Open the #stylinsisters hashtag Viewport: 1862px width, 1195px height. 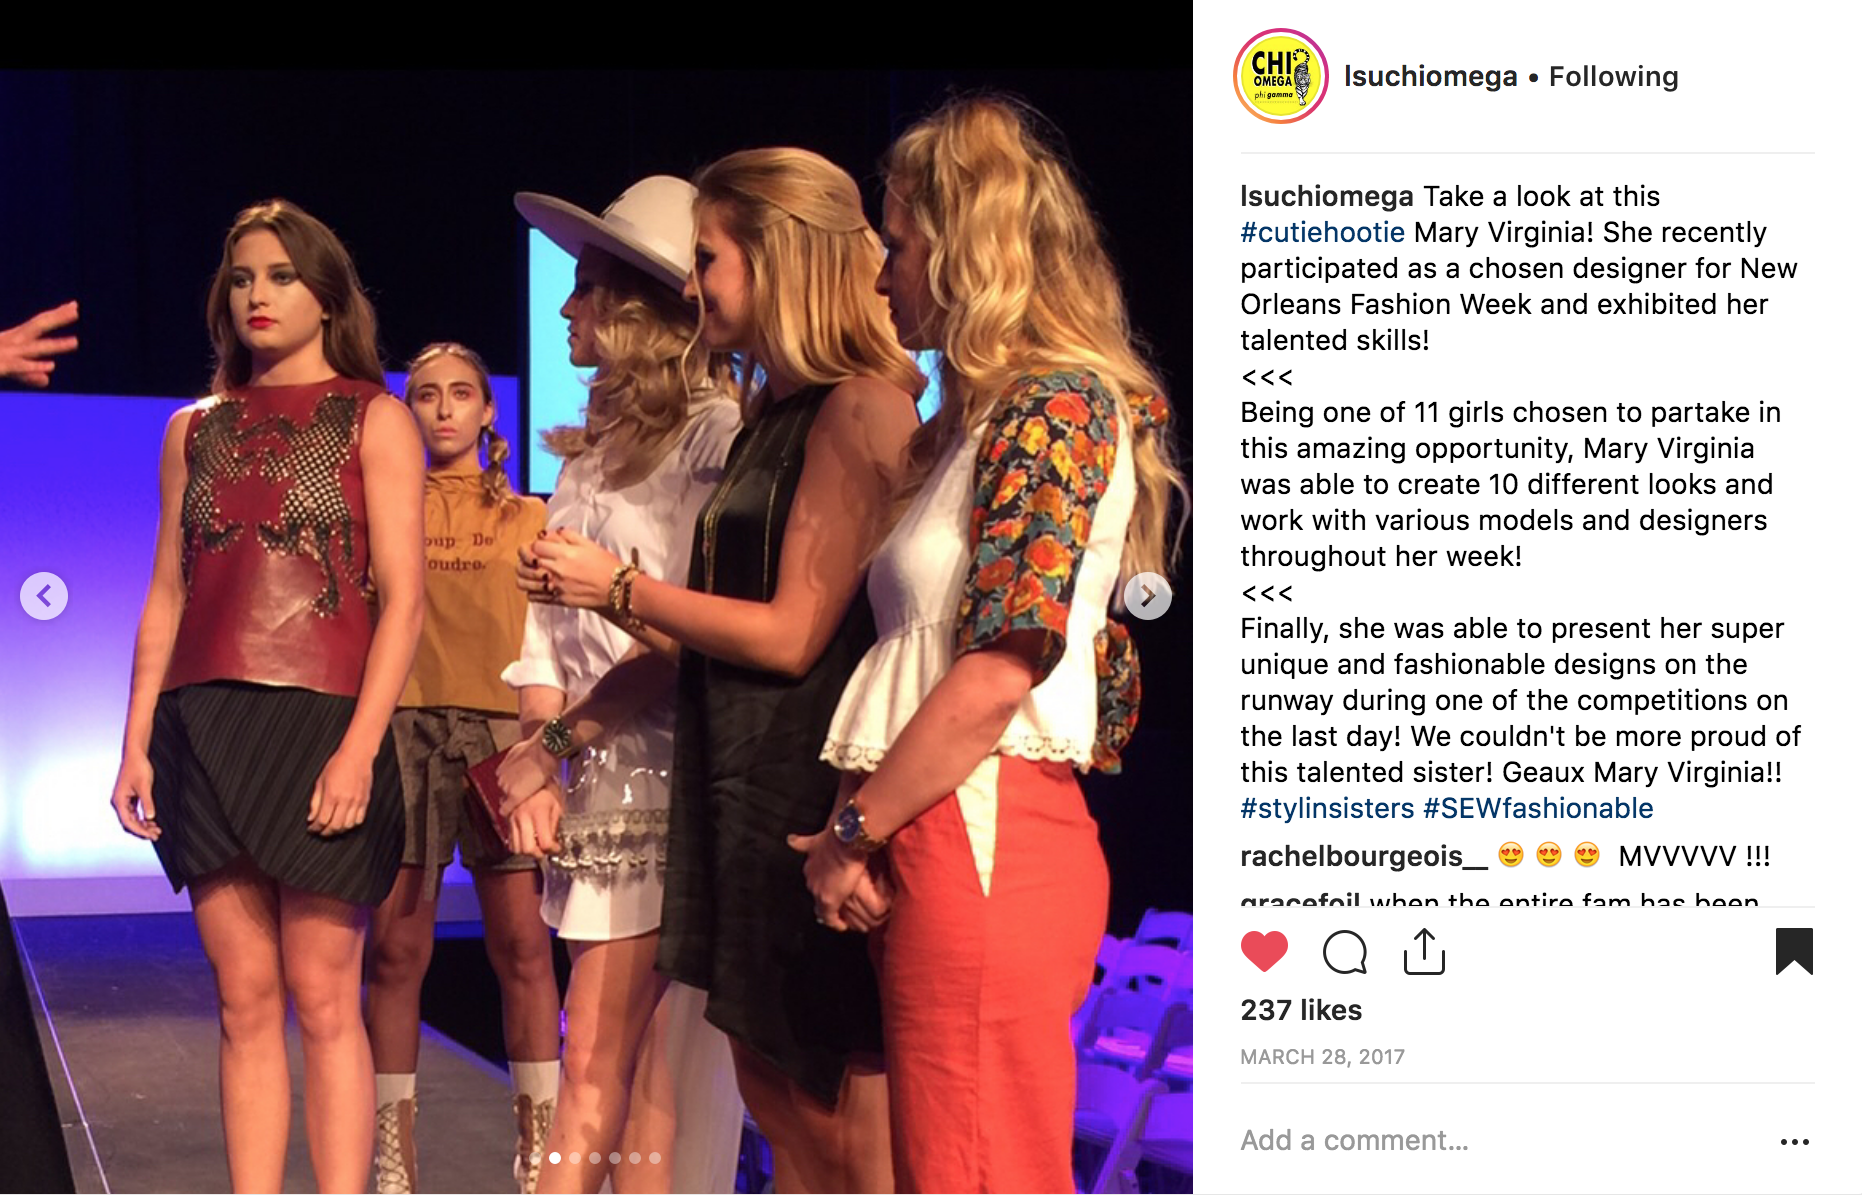pos(1327,808)
